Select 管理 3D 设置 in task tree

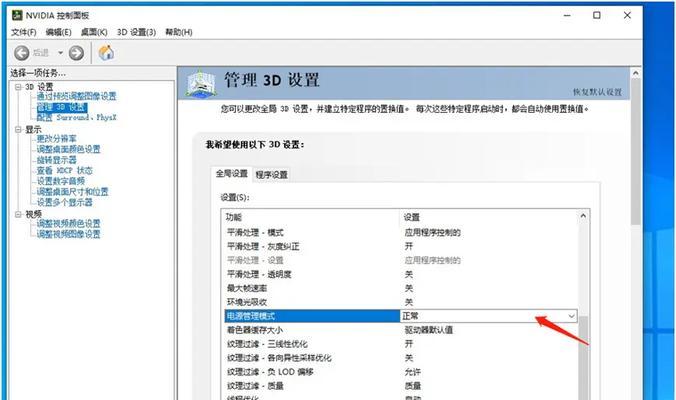coord(62,107)
